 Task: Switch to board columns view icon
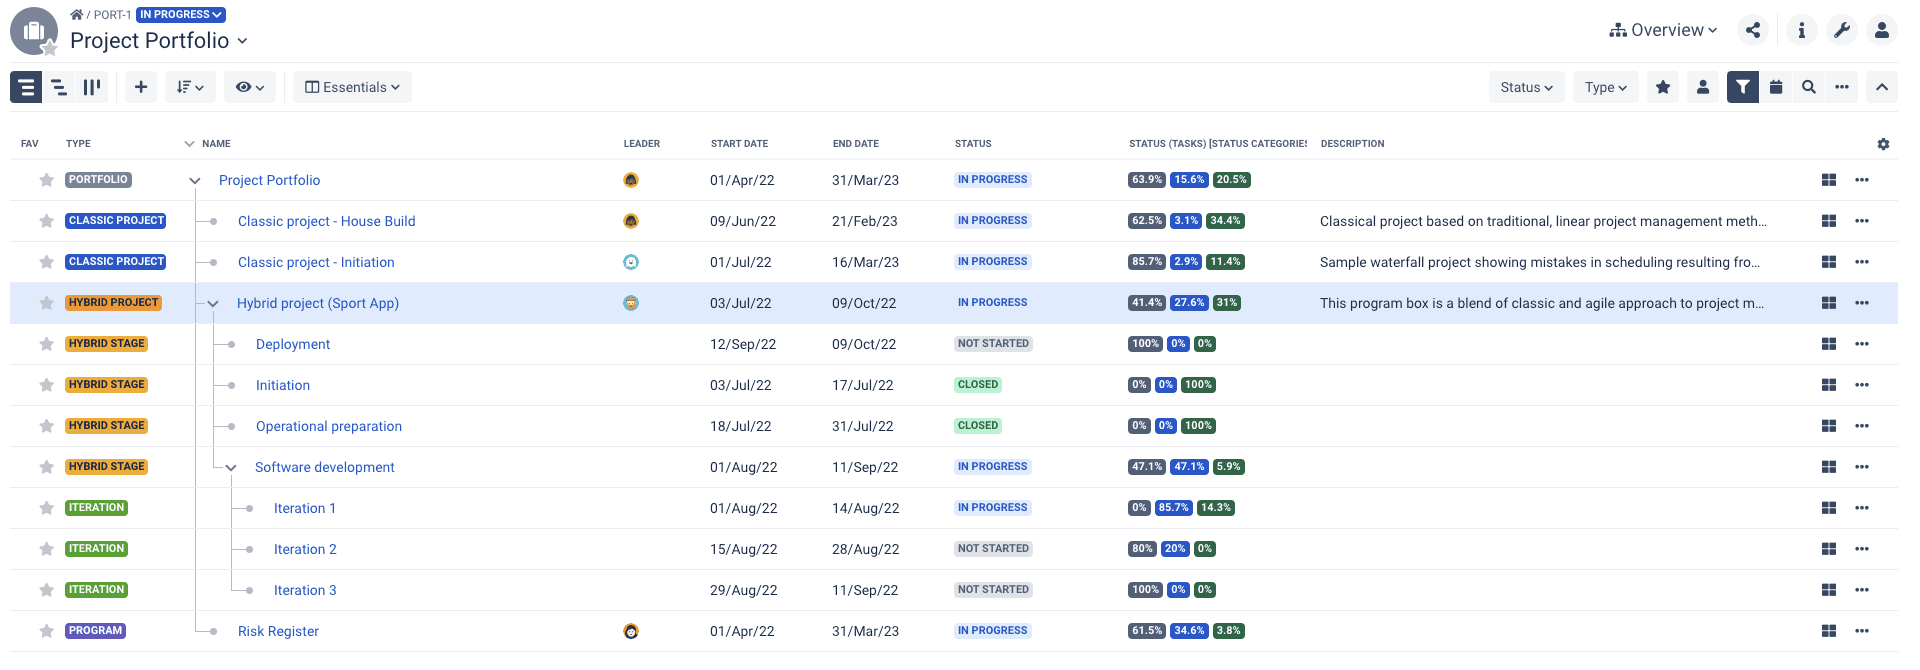tap(92, 87)
